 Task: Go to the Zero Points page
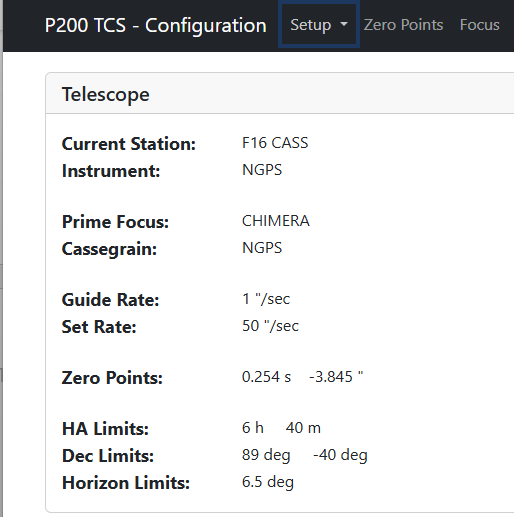pos(403,25)
